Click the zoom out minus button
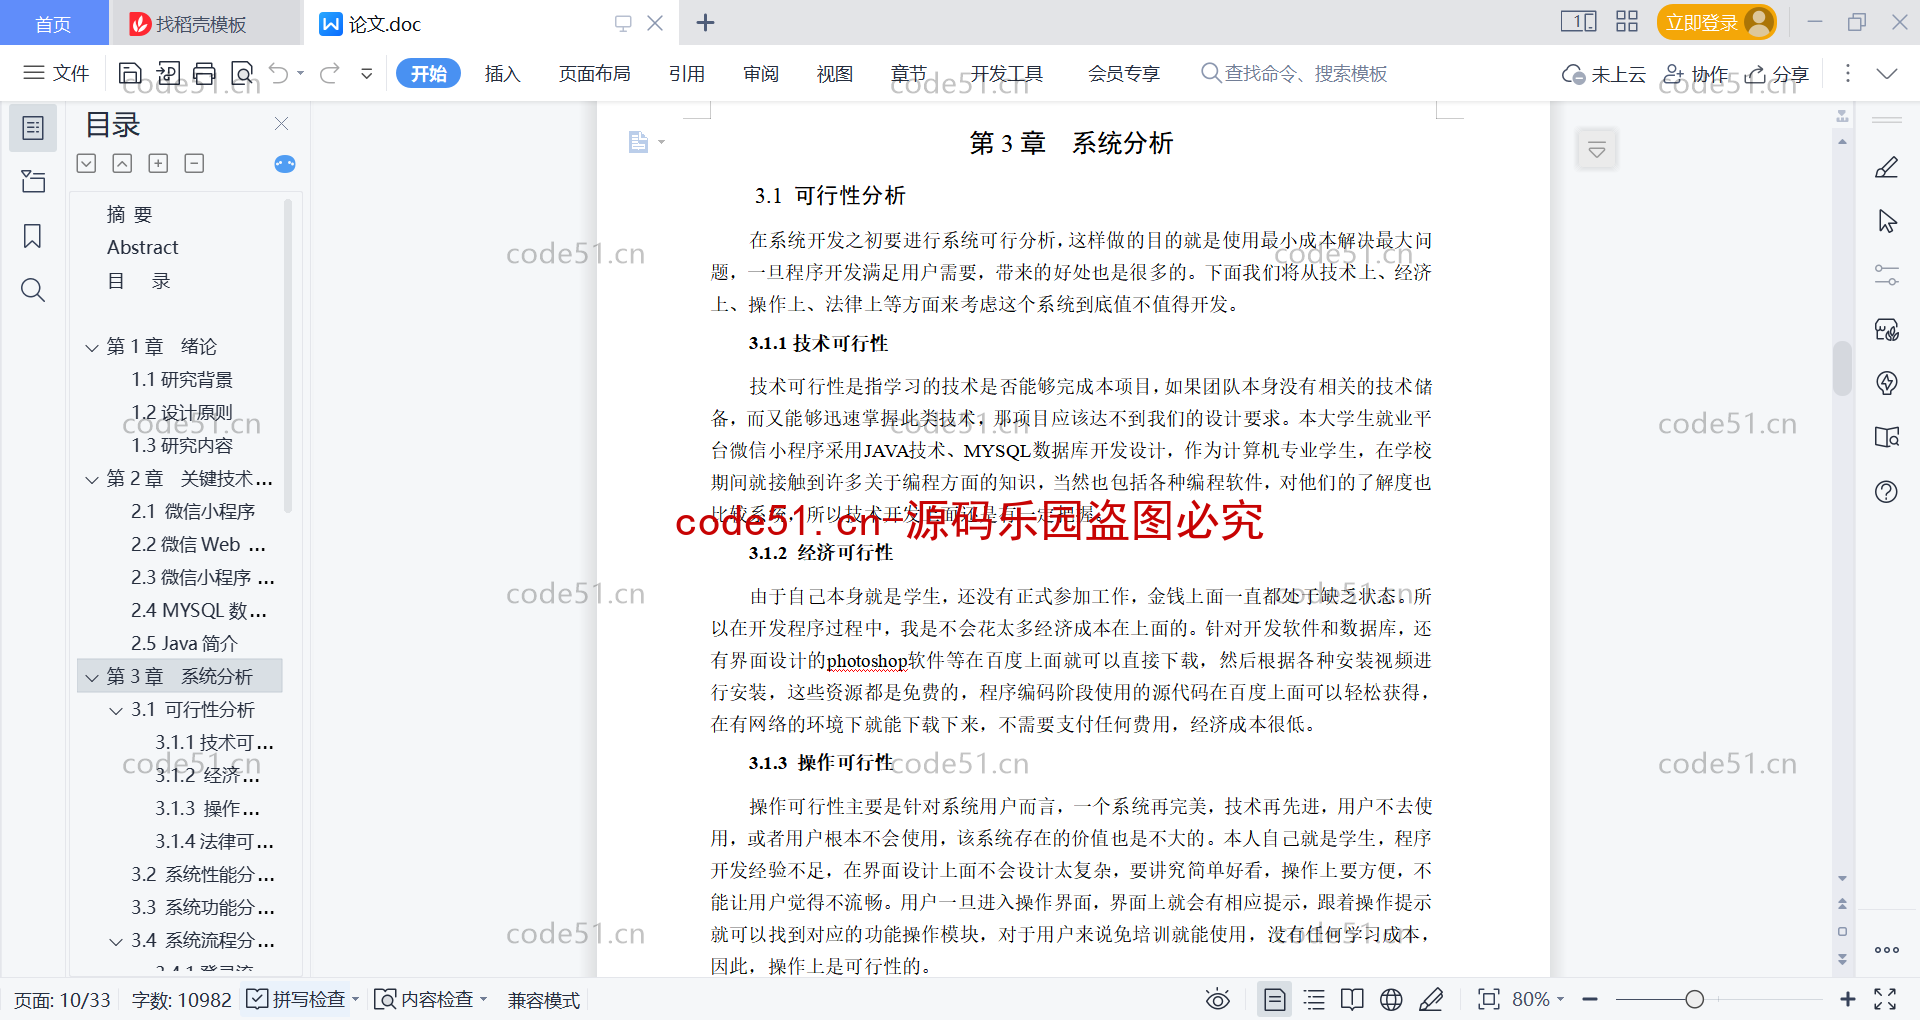 [1590, 999]
